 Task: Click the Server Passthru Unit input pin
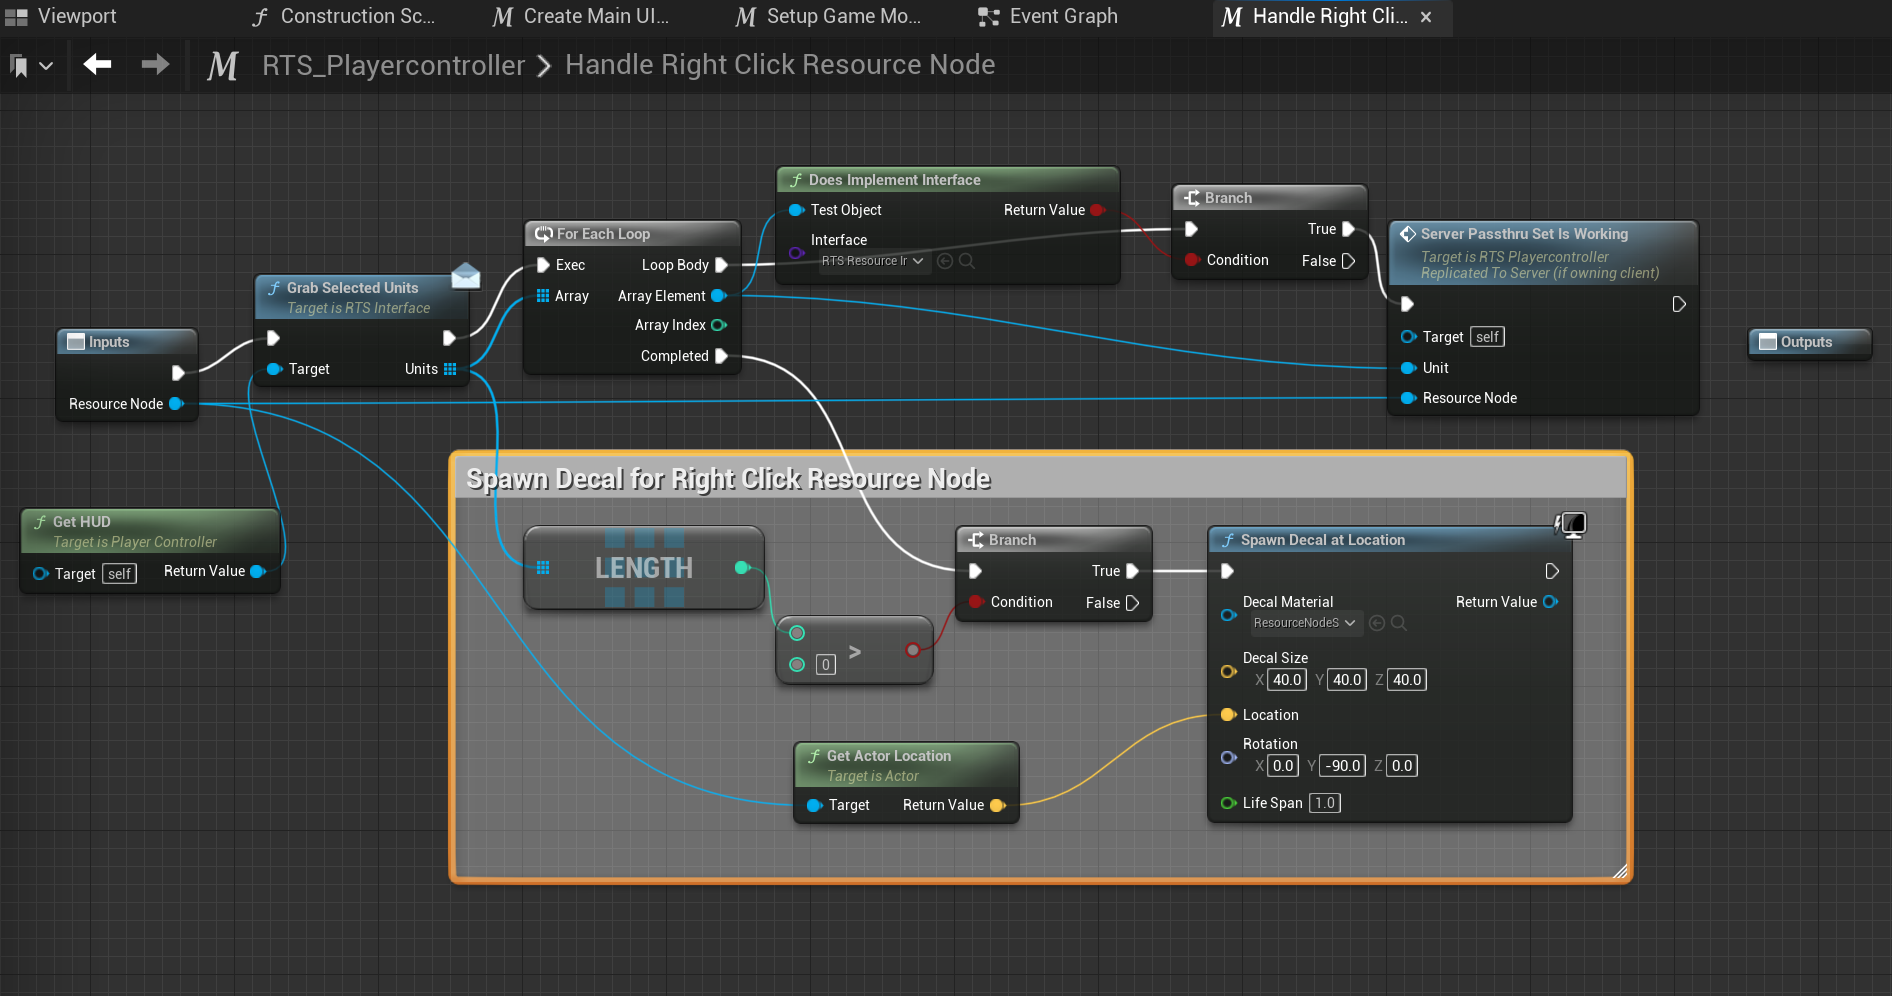click(1408, 368)
